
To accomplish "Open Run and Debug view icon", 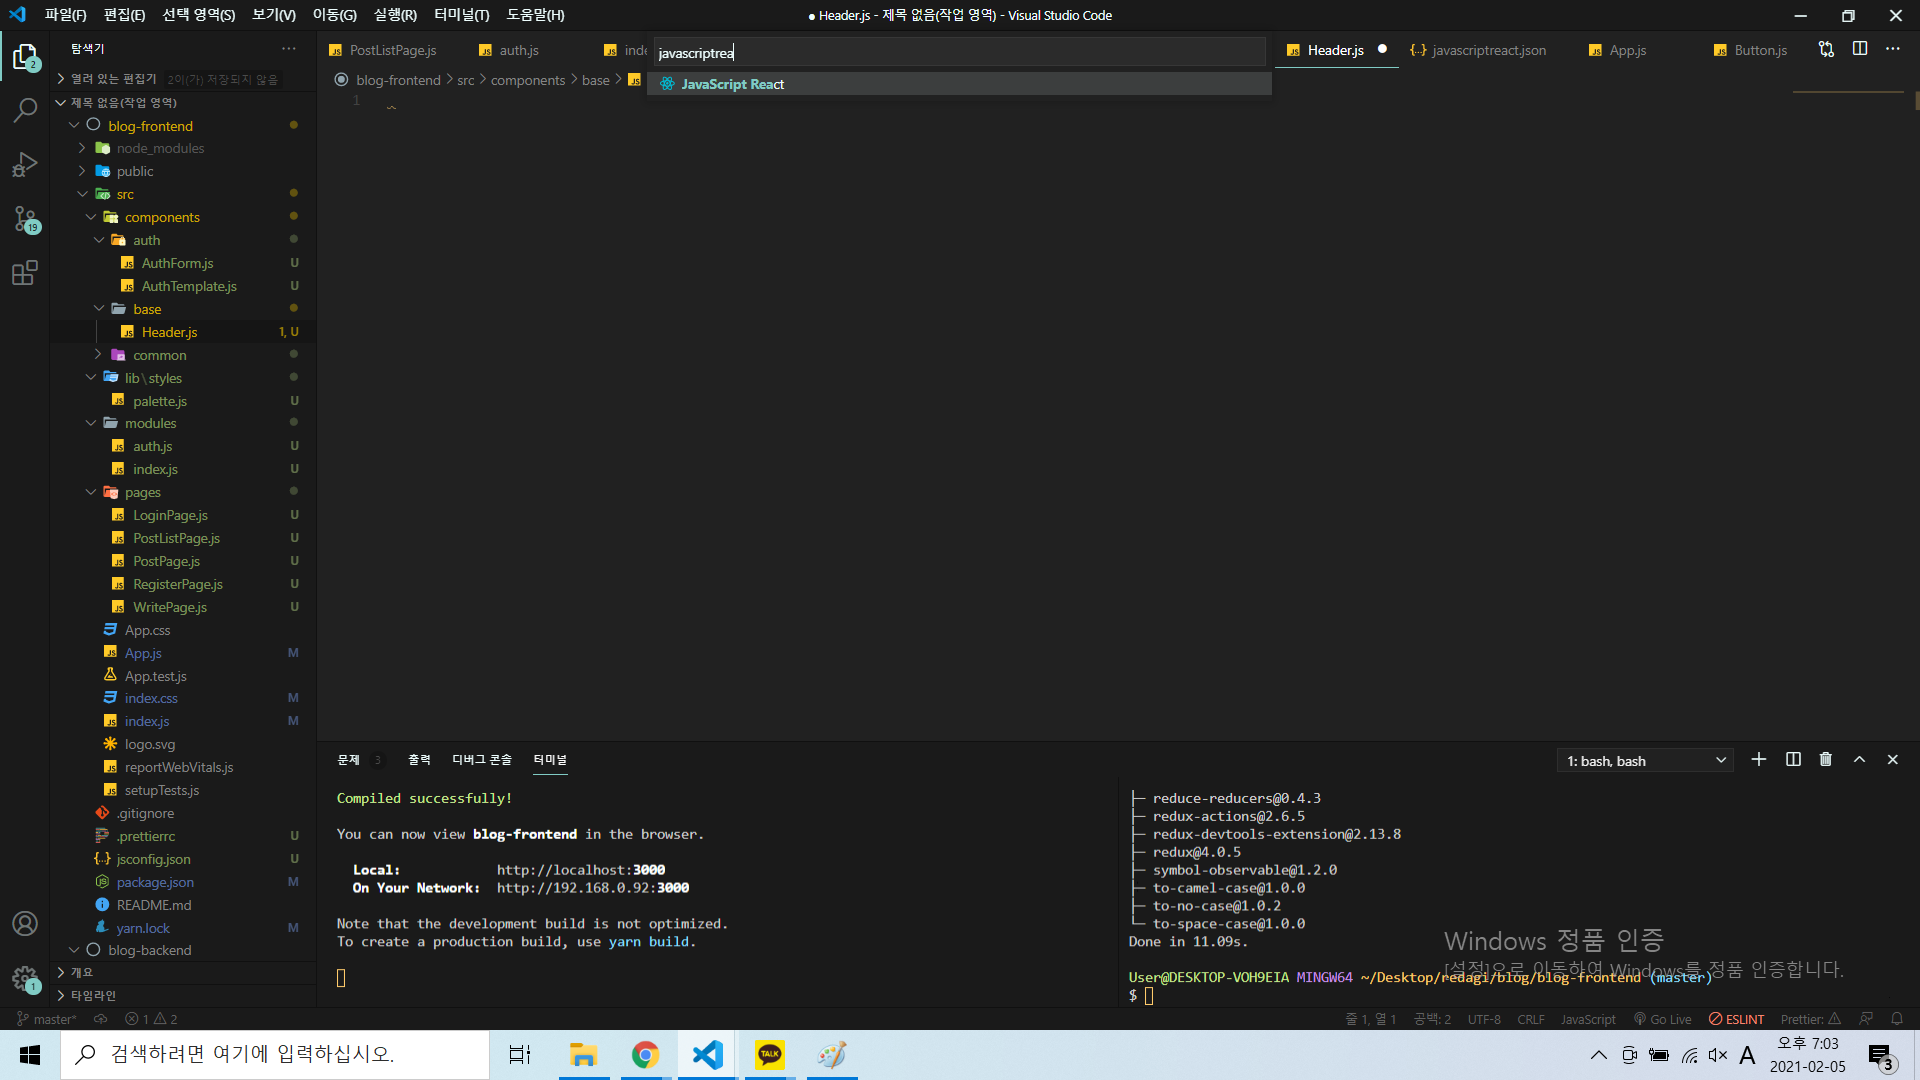I will coord(25,164).
